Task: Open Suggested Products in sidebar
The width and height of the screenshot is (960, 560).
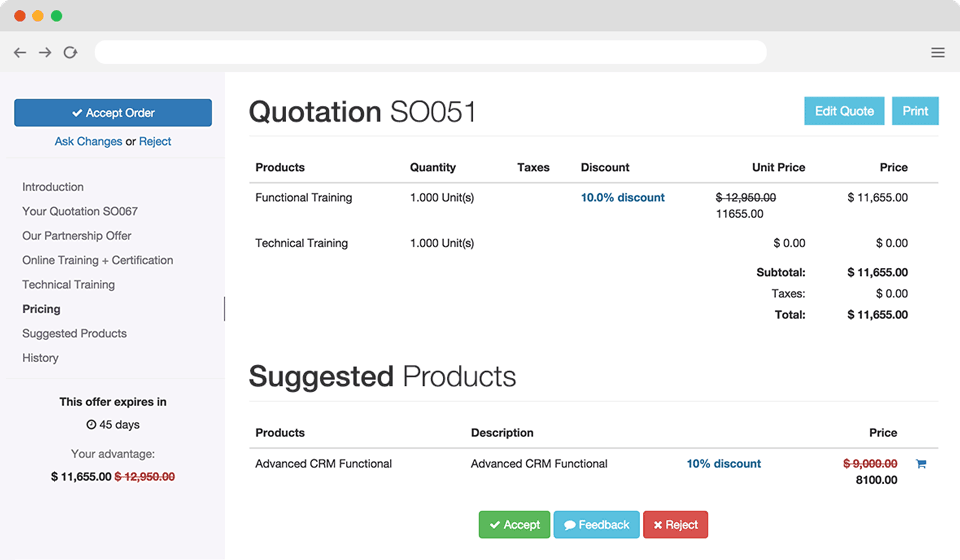Action: pos(74,334)
